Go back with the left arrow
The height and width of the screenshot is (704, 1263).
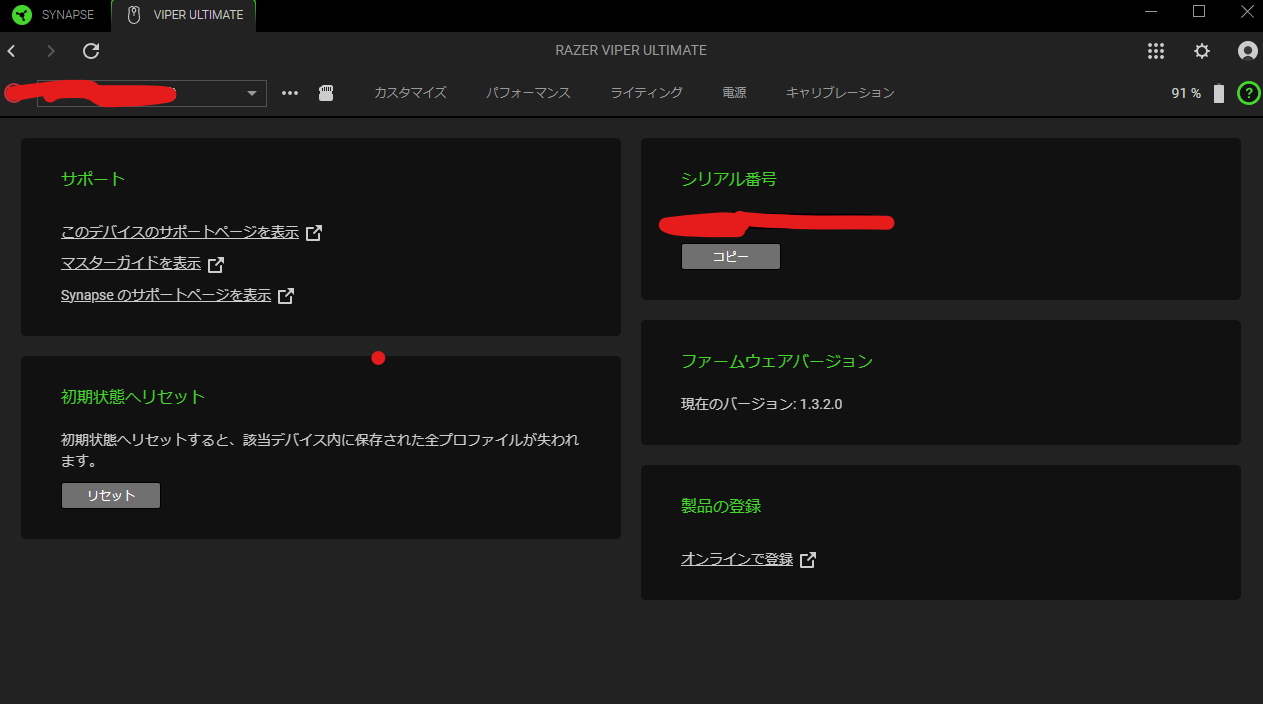(x=12, y=51)
